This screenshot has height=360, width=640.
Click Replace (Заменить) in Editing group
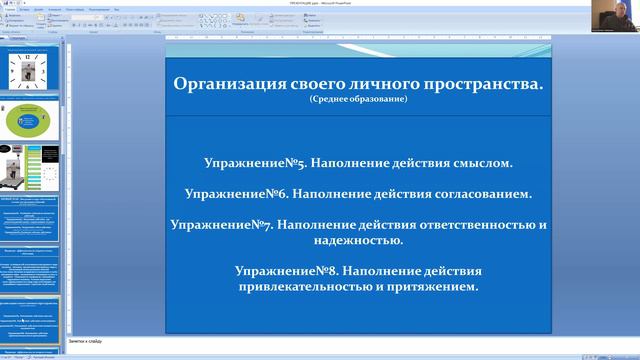tap(312, 20)
